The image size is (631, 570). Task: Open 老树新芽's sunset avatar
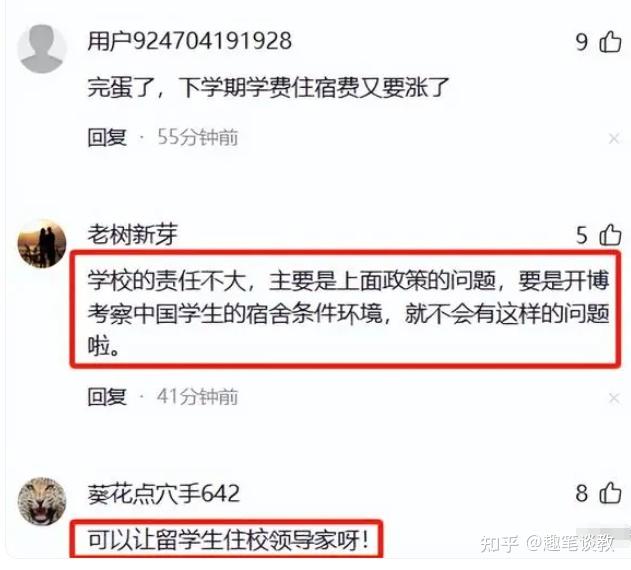(x=42, y=244)
